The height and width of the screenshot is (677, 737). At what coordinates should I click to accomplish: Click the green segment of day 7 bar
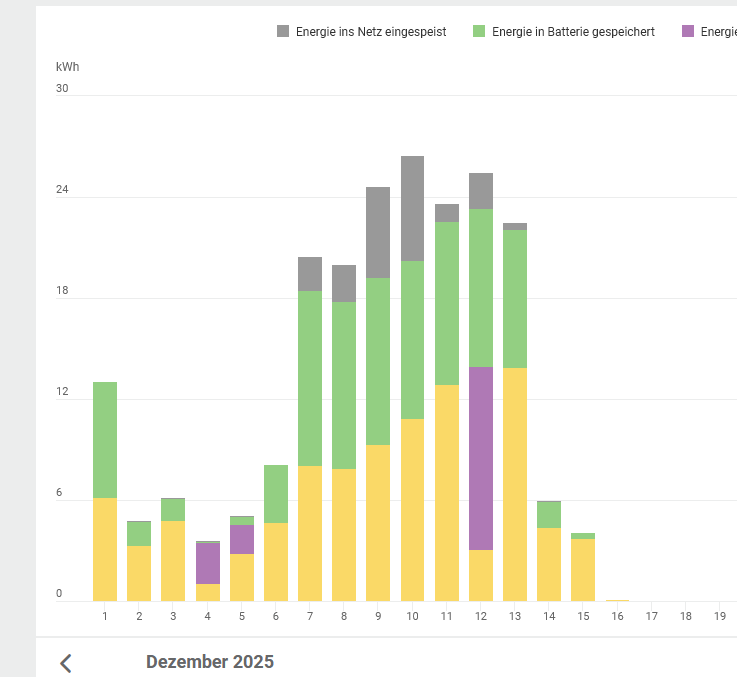[310, 378]
